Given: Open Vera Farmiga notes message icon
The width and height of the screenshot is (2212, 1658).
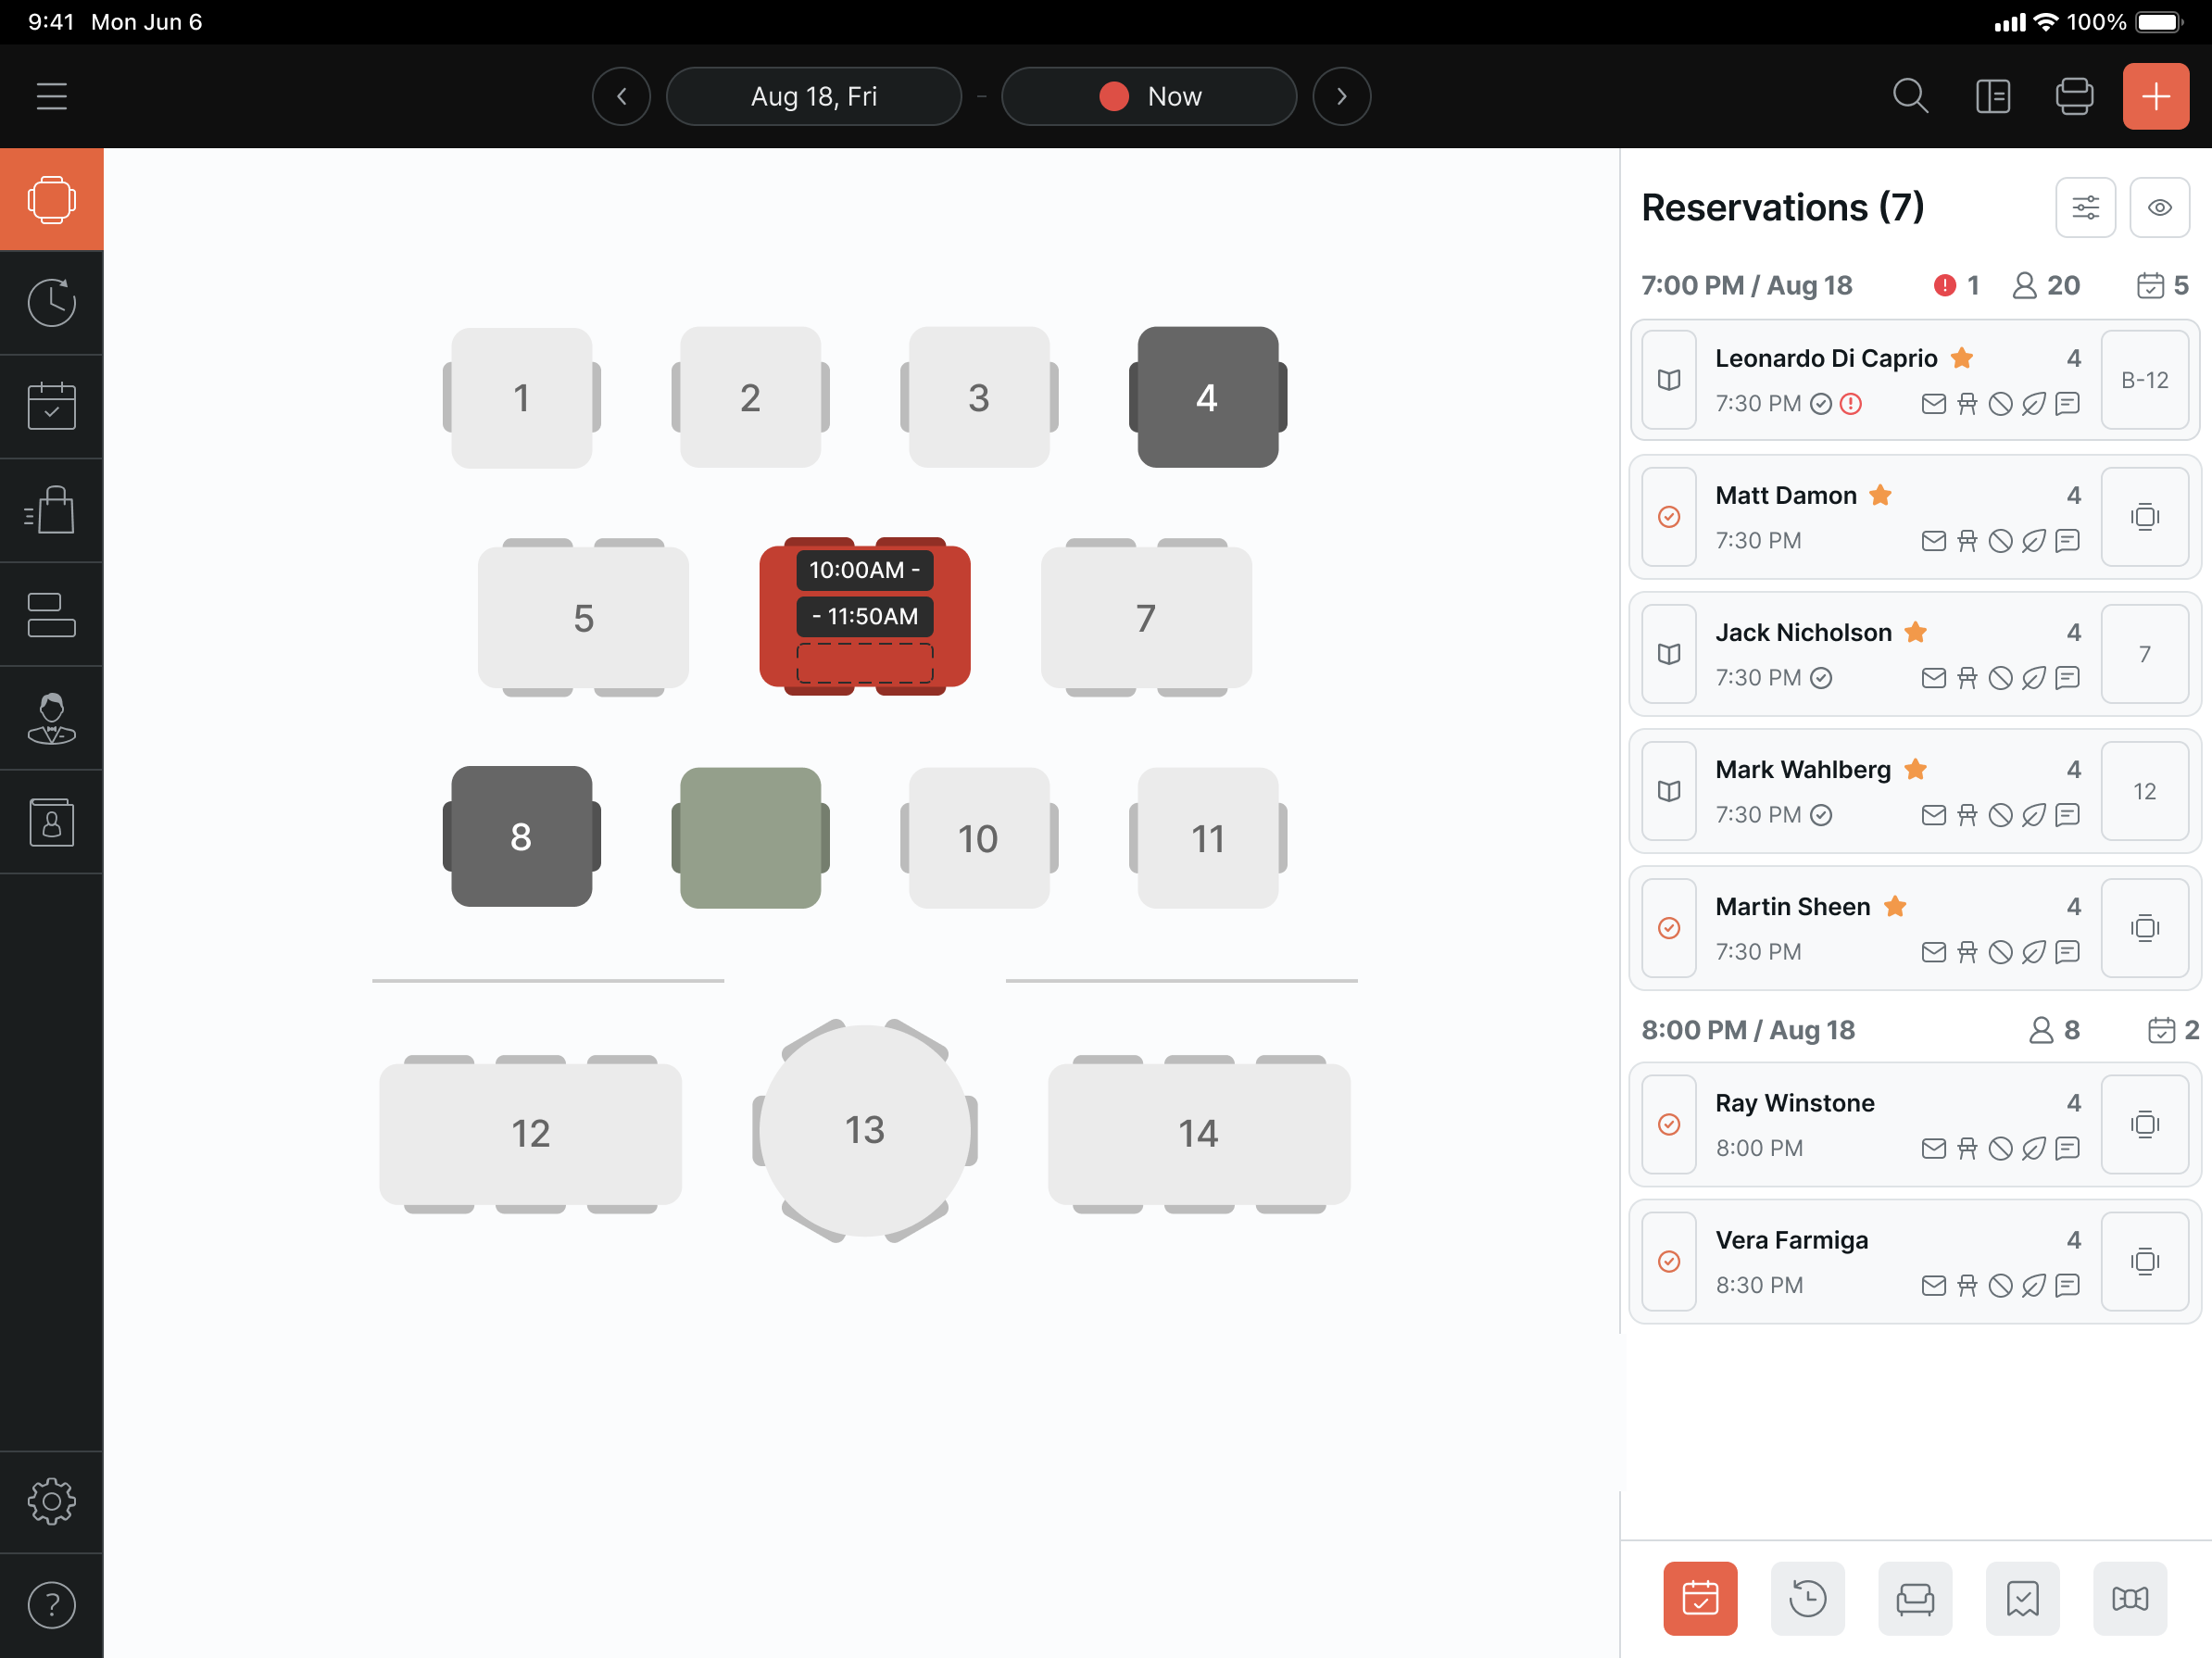Looking at the screenshot, I should pos(2067,1285).
